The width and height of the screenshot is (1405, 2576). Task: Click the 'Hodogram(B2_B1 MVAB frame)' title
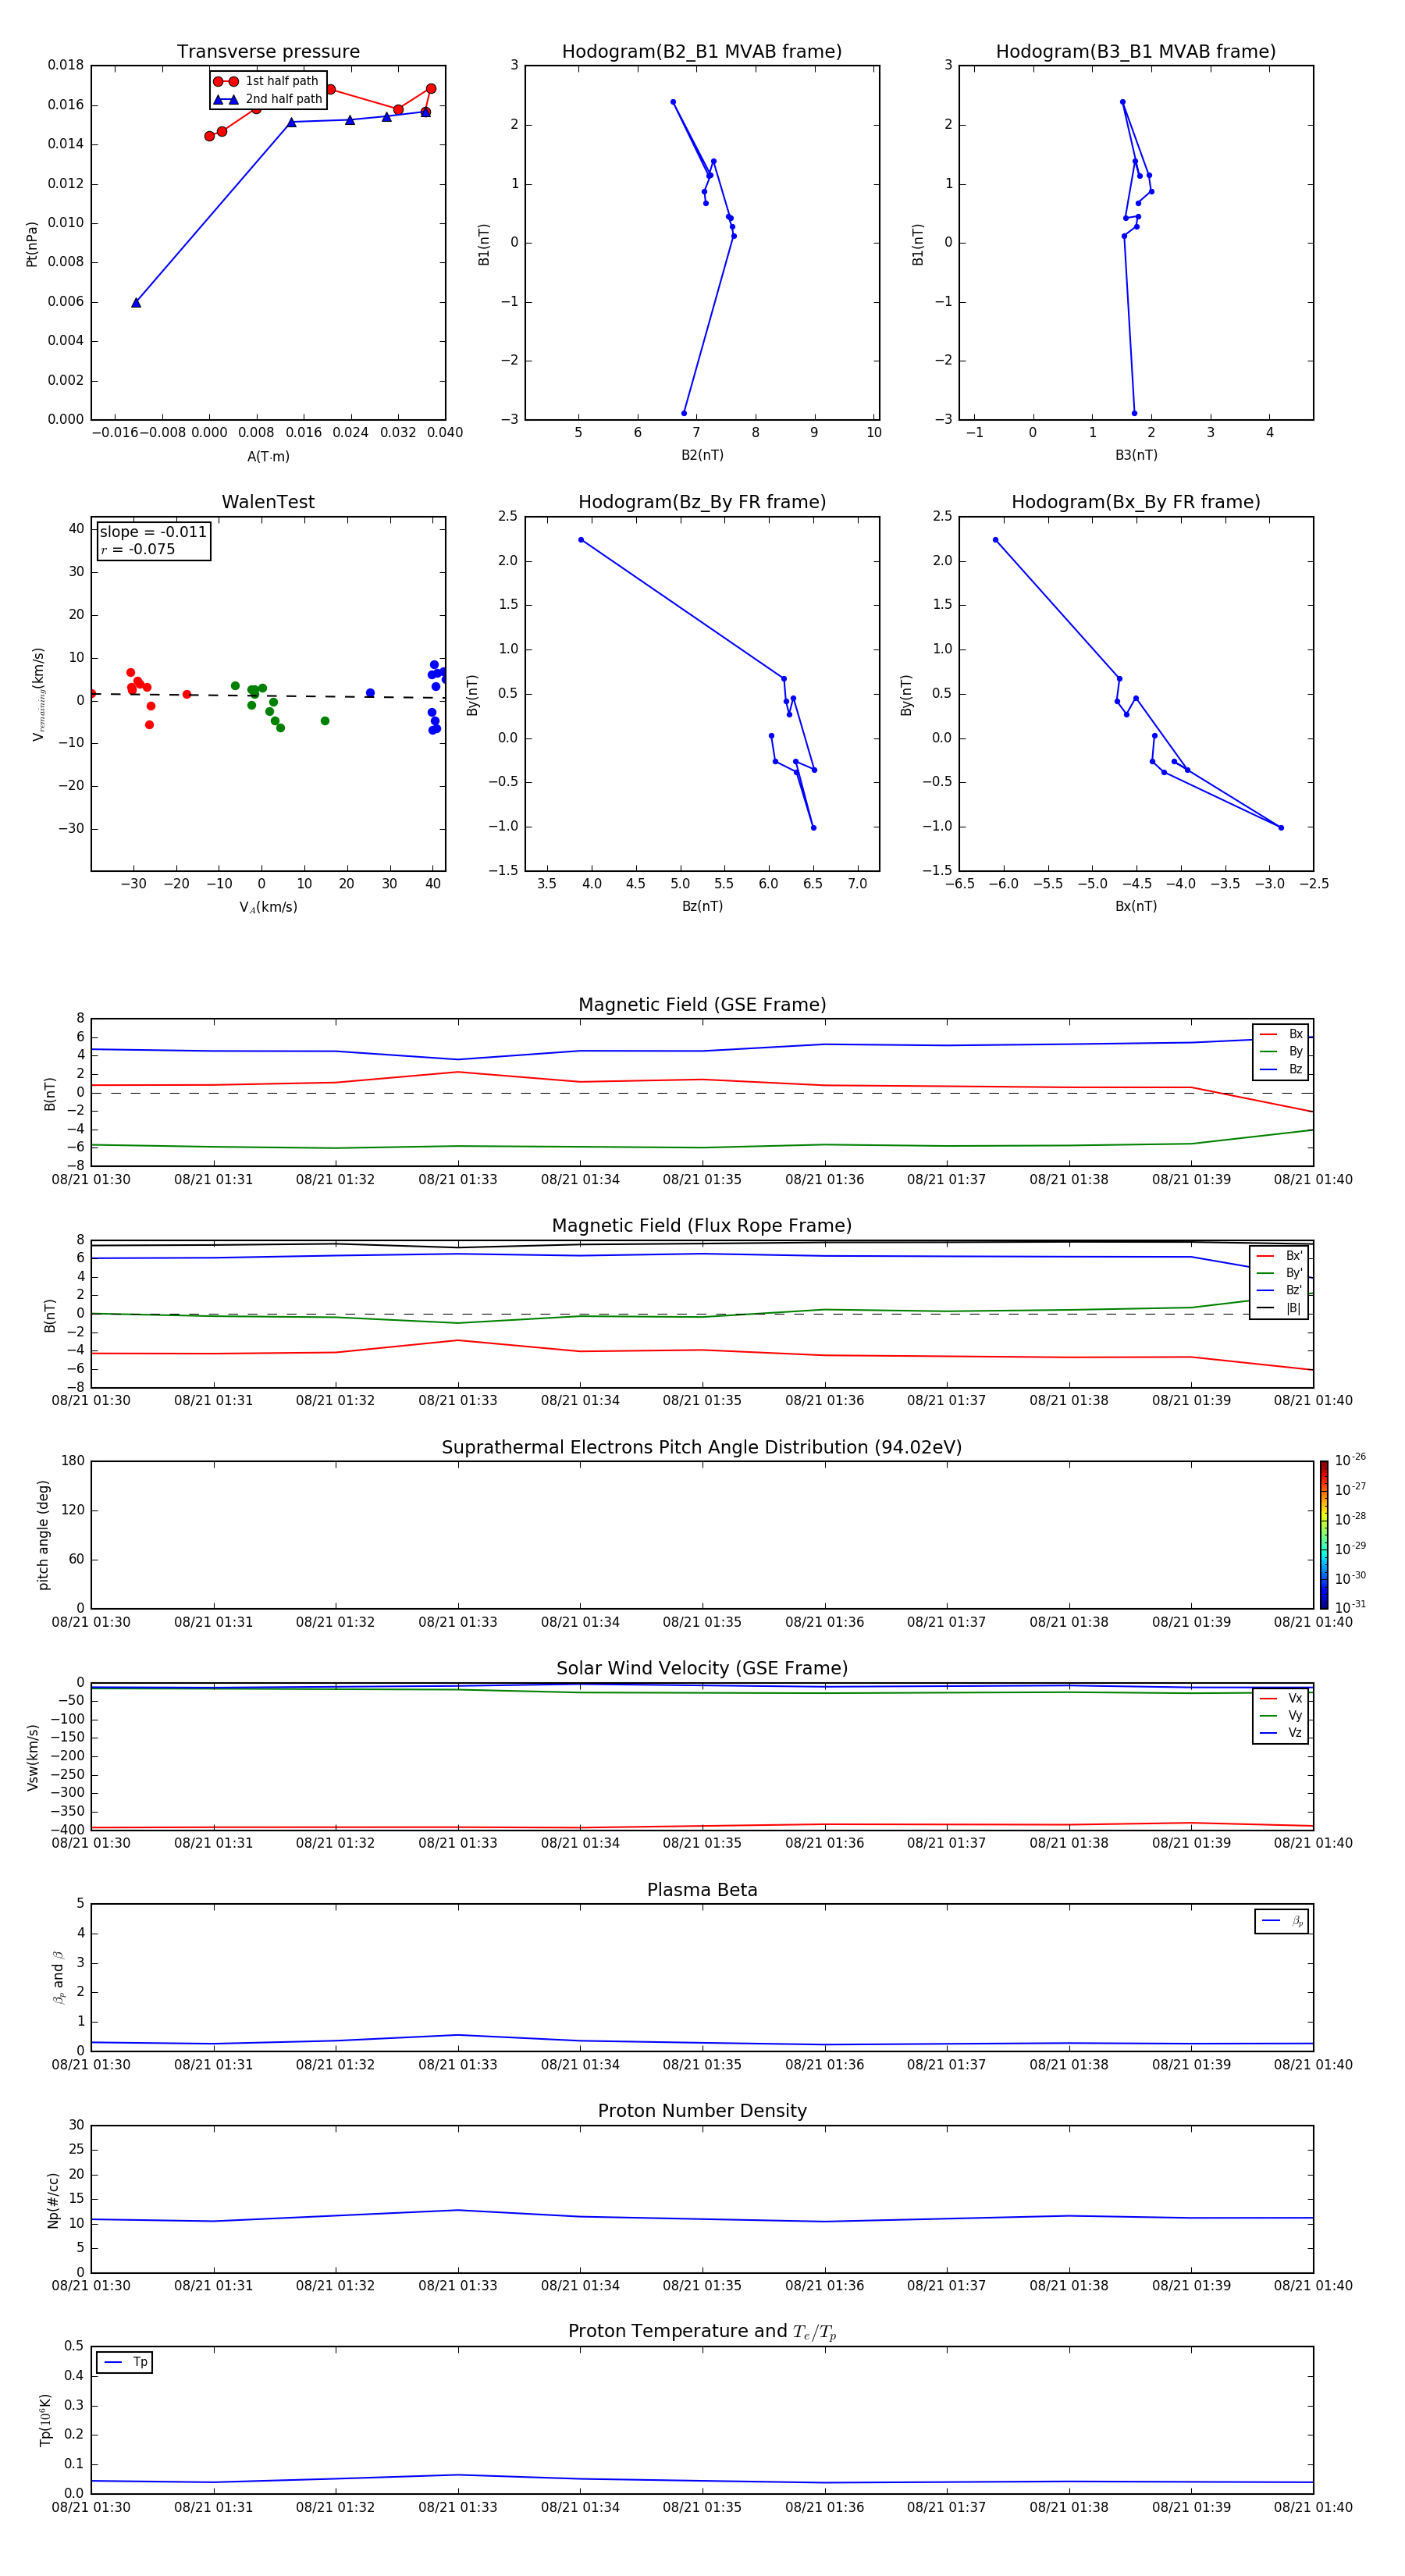(702, 52)
